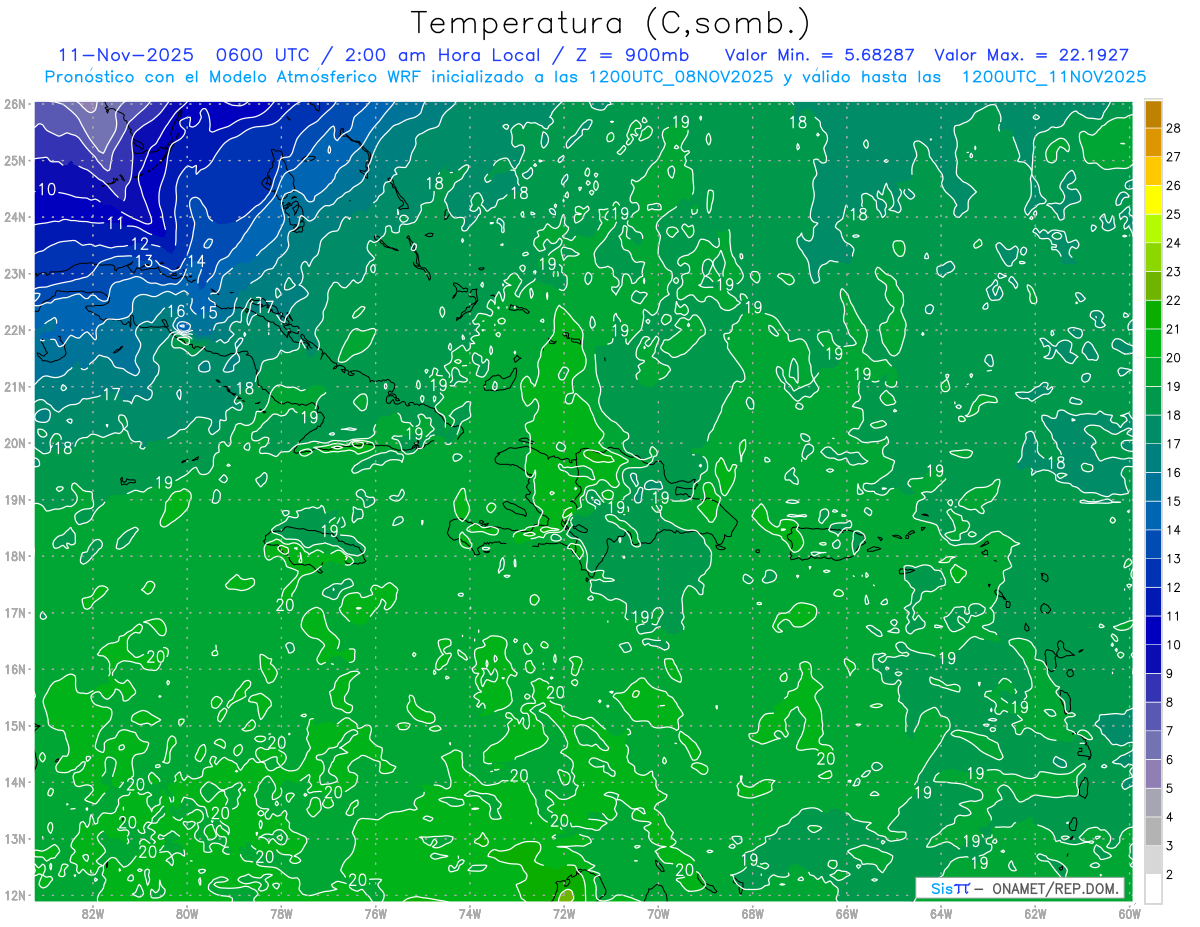This screenshot has width=1200, height=927.
Task: Pick the dark blue segment between 10 and 11
Action: (x=1153, y=630)
